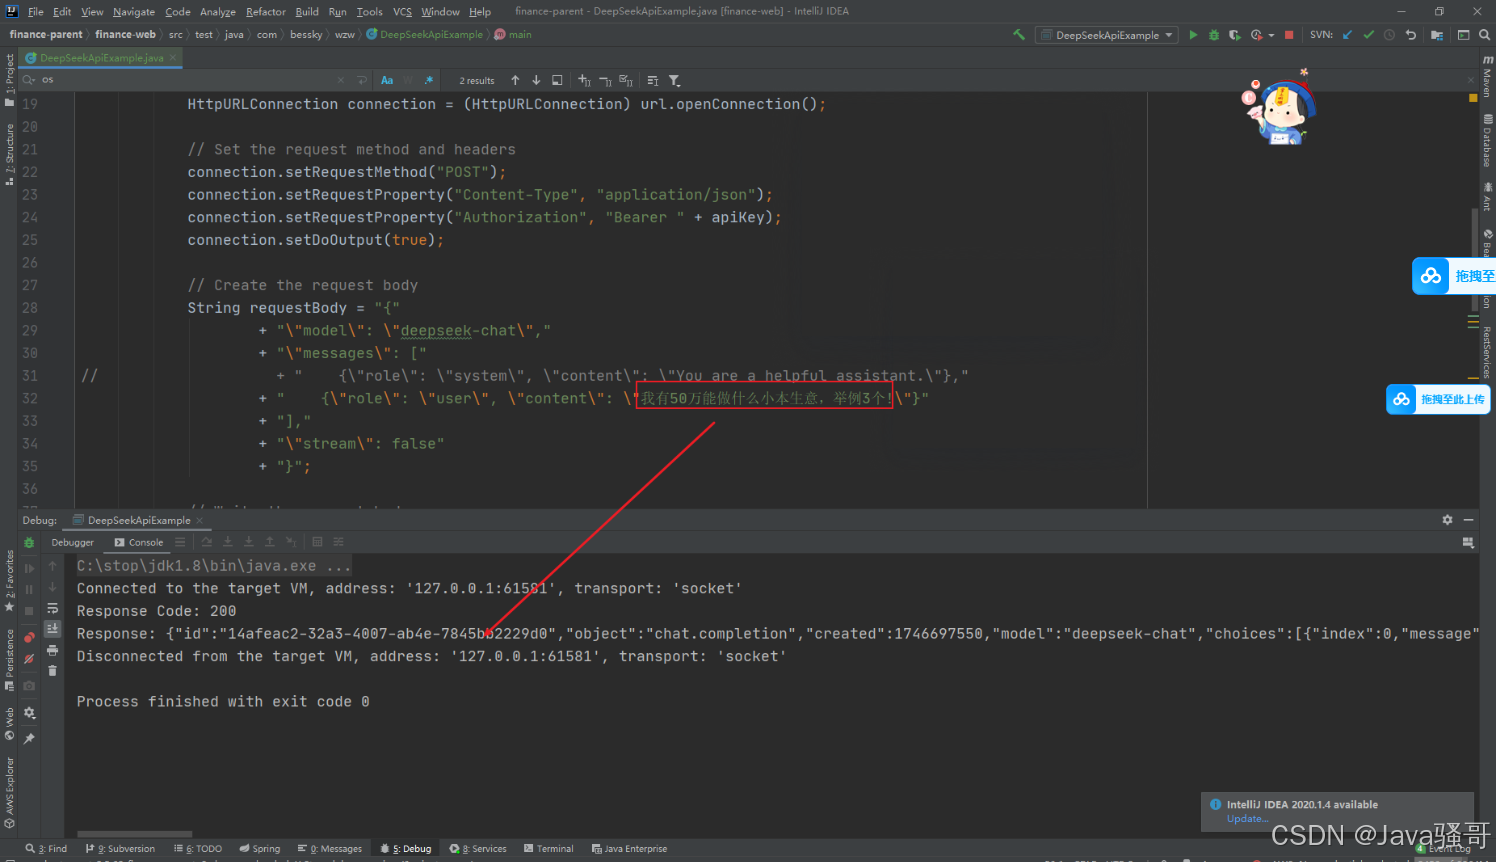The image size is (1496, 862).
Task: Open the Maven side panel
Action: tap(1488, 78)
